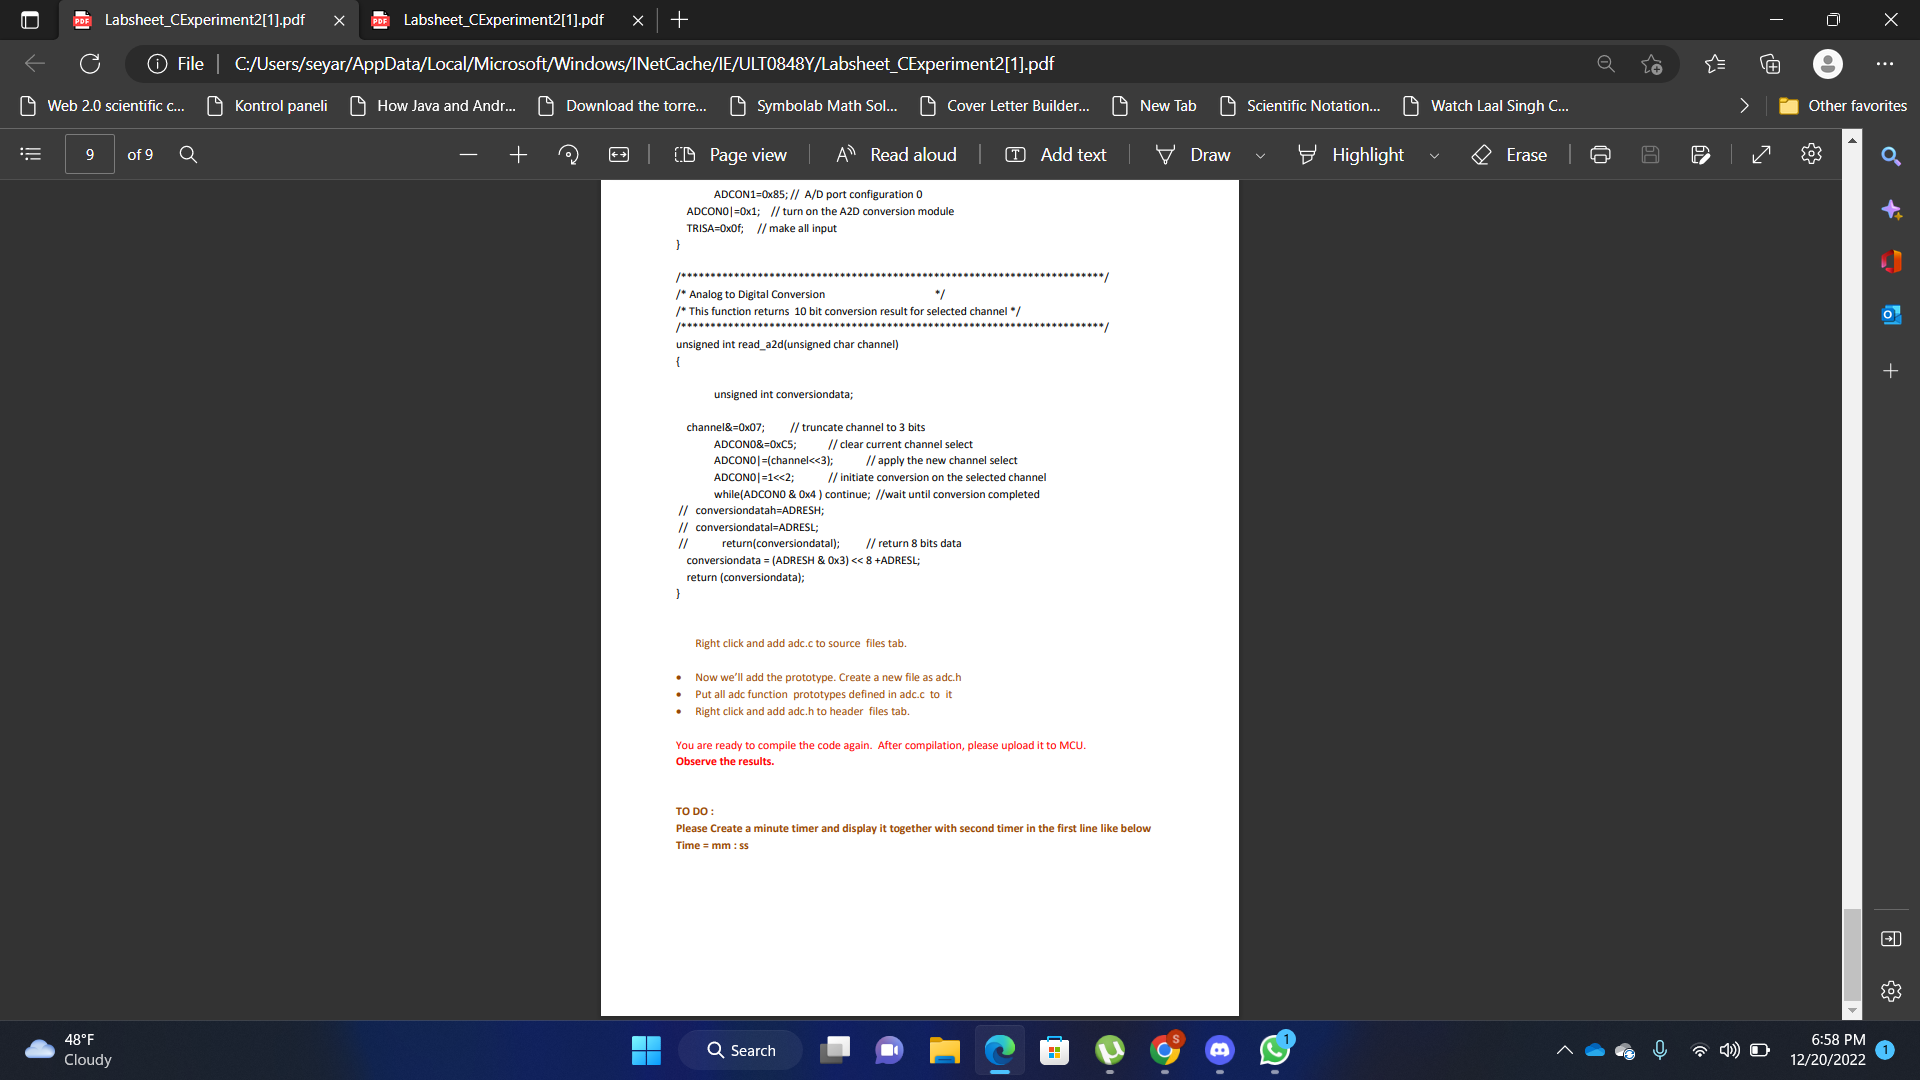Toggle the Read aloud feature
1920x1080 pixels.
point(896,154)
